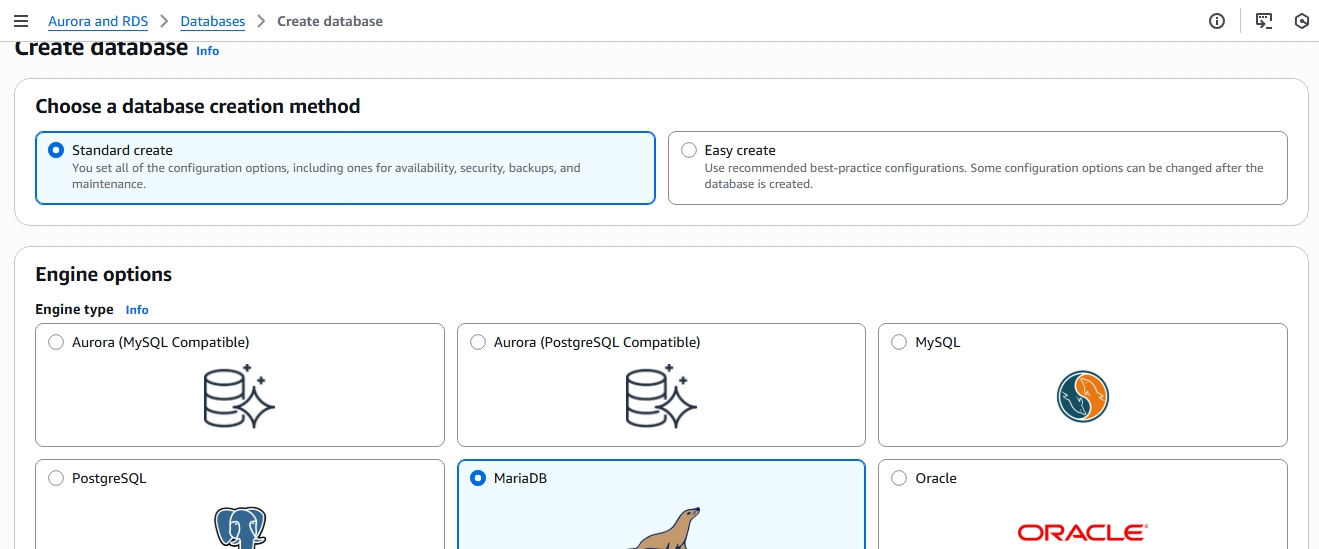
Task: Click the Aurora MySQL database icon
Action: click(239, 396)
